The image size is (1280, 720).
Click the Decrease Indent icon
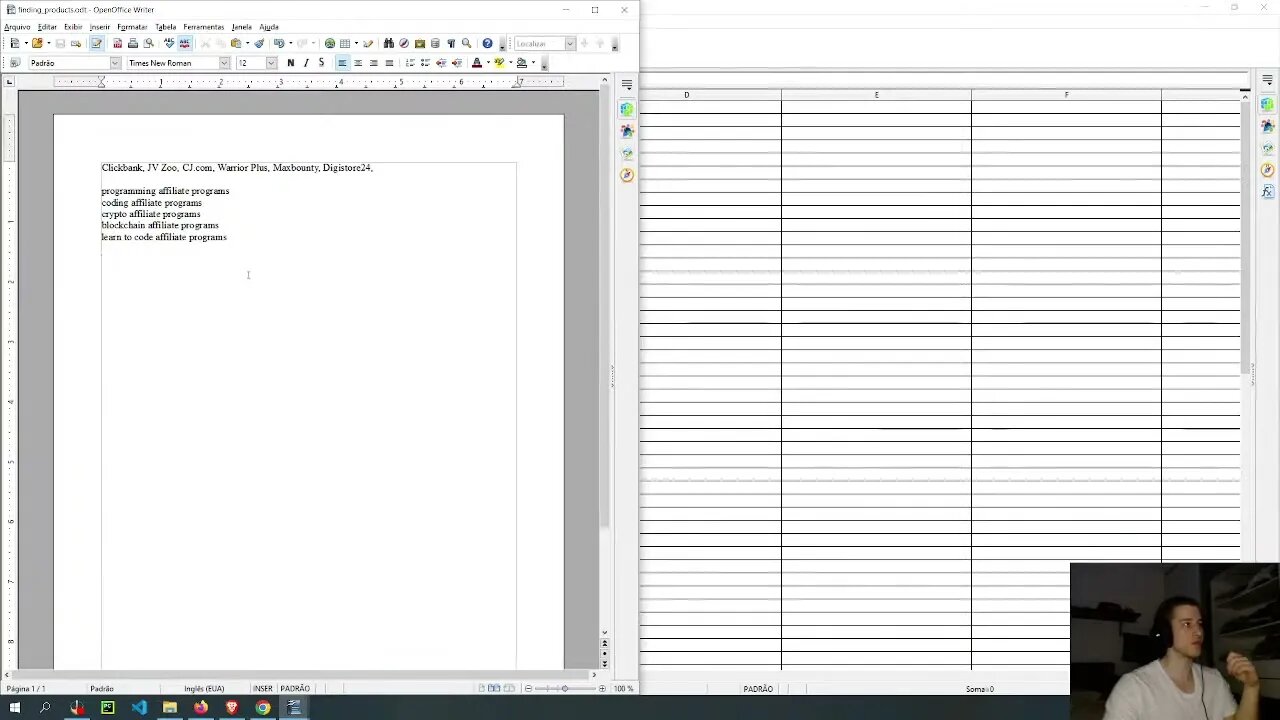[441, 62]
